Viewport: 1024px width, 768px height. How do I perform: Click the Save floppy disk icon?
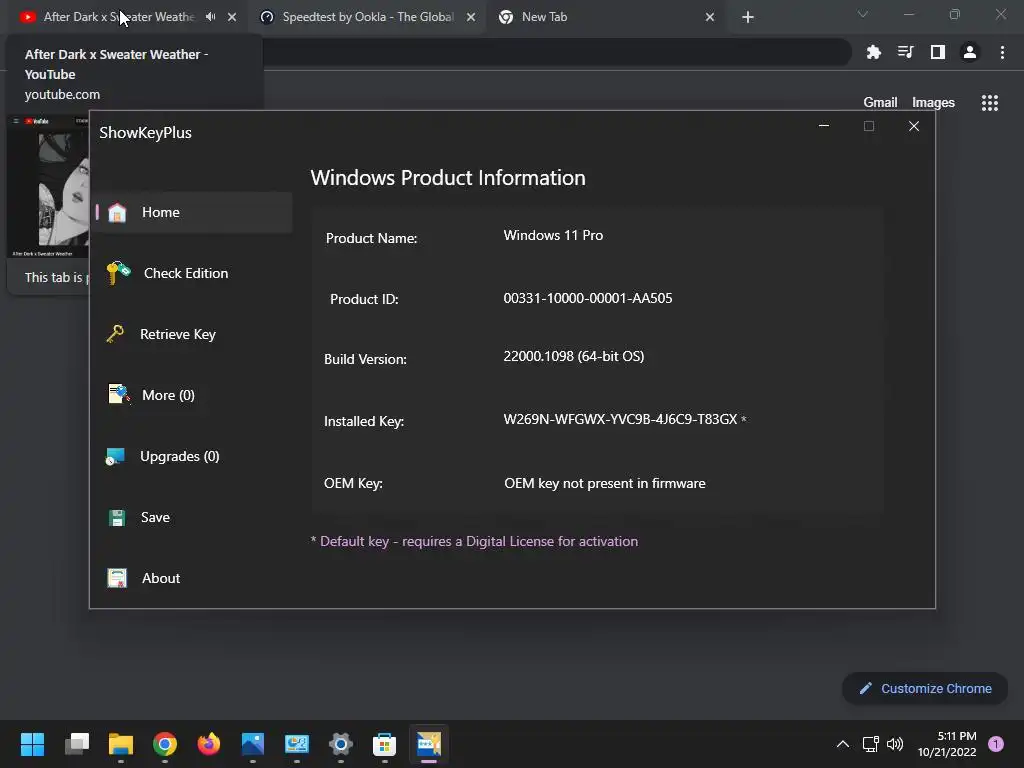click(x=117, y=518)
